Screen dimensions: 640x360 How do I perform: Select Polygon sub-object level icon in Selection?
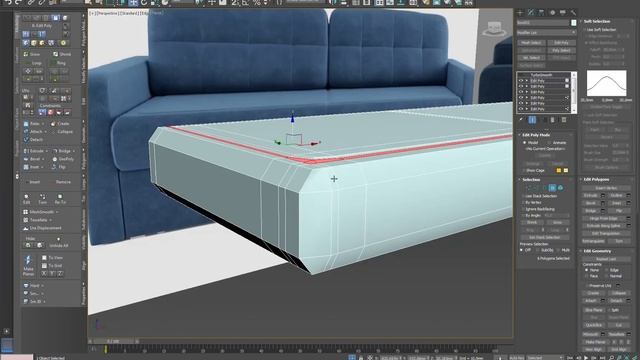point(552,188)
